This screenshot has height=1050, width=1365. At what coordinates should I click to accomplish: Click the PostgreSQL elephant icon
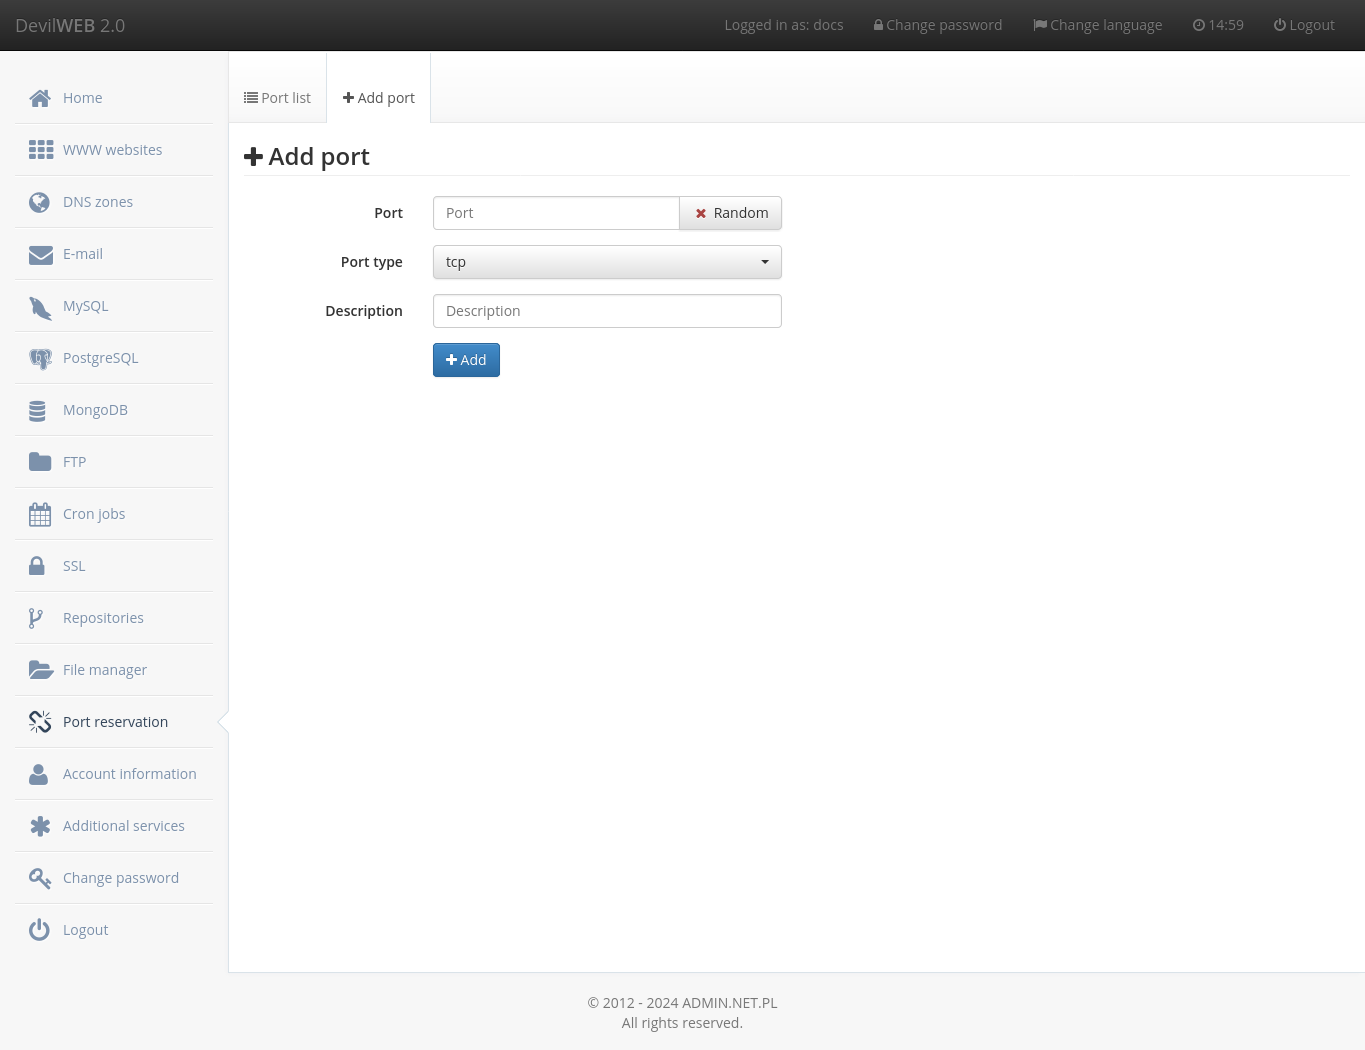40,359
